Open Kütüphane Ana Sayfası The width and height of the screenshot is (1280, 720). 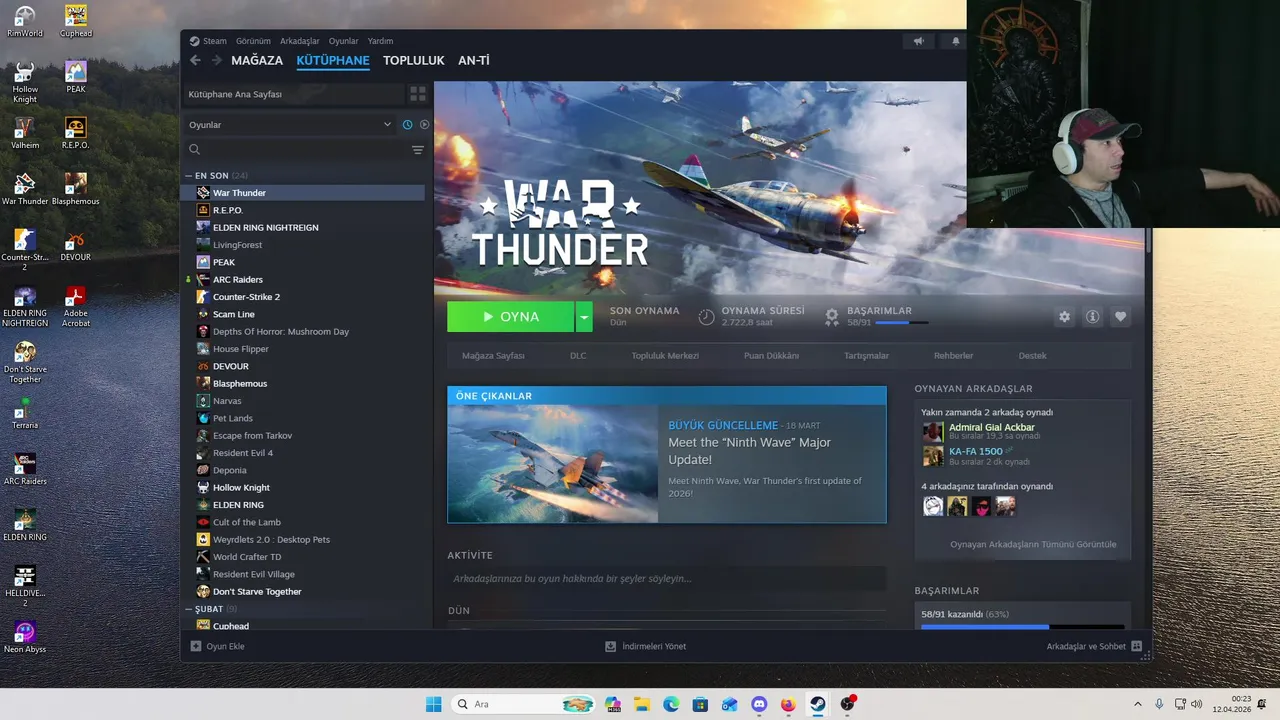coord(292,94)
